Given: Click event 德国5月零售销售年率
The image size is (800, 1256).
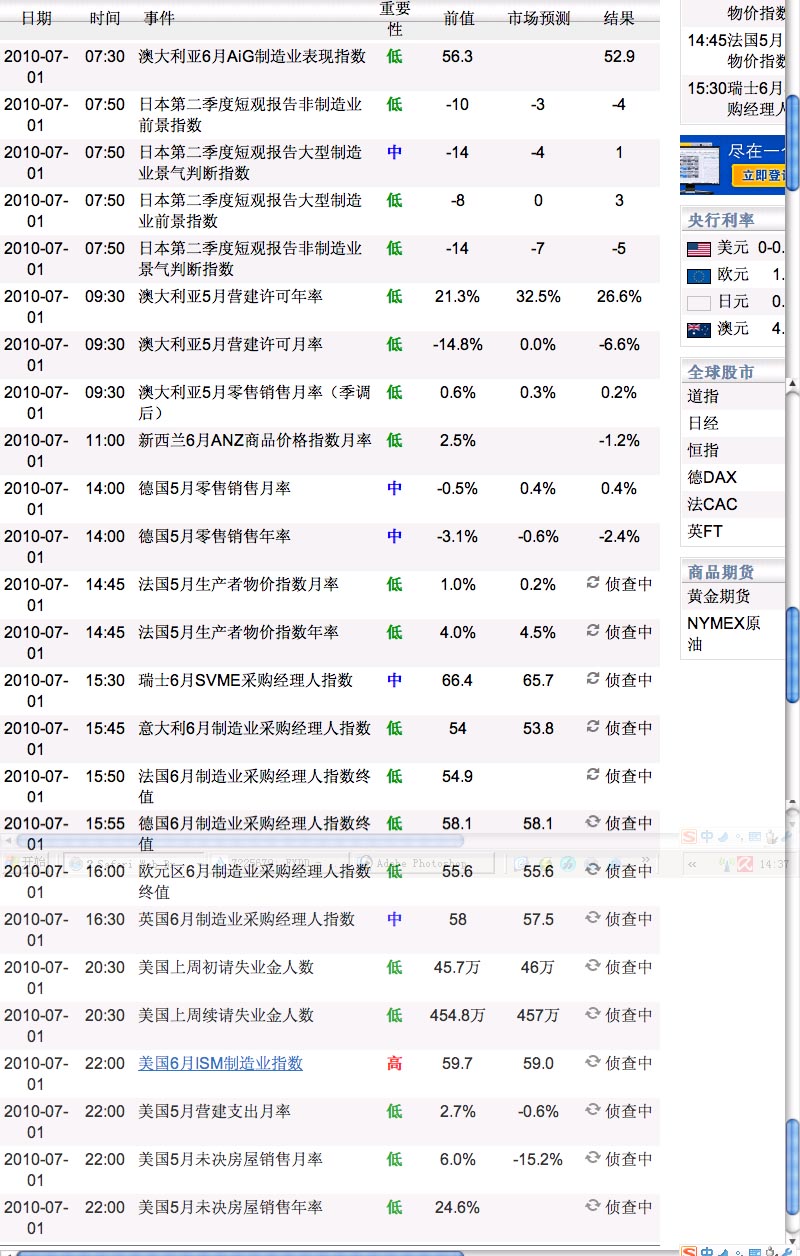Looking at the screenshot, I should coord(214,537).
